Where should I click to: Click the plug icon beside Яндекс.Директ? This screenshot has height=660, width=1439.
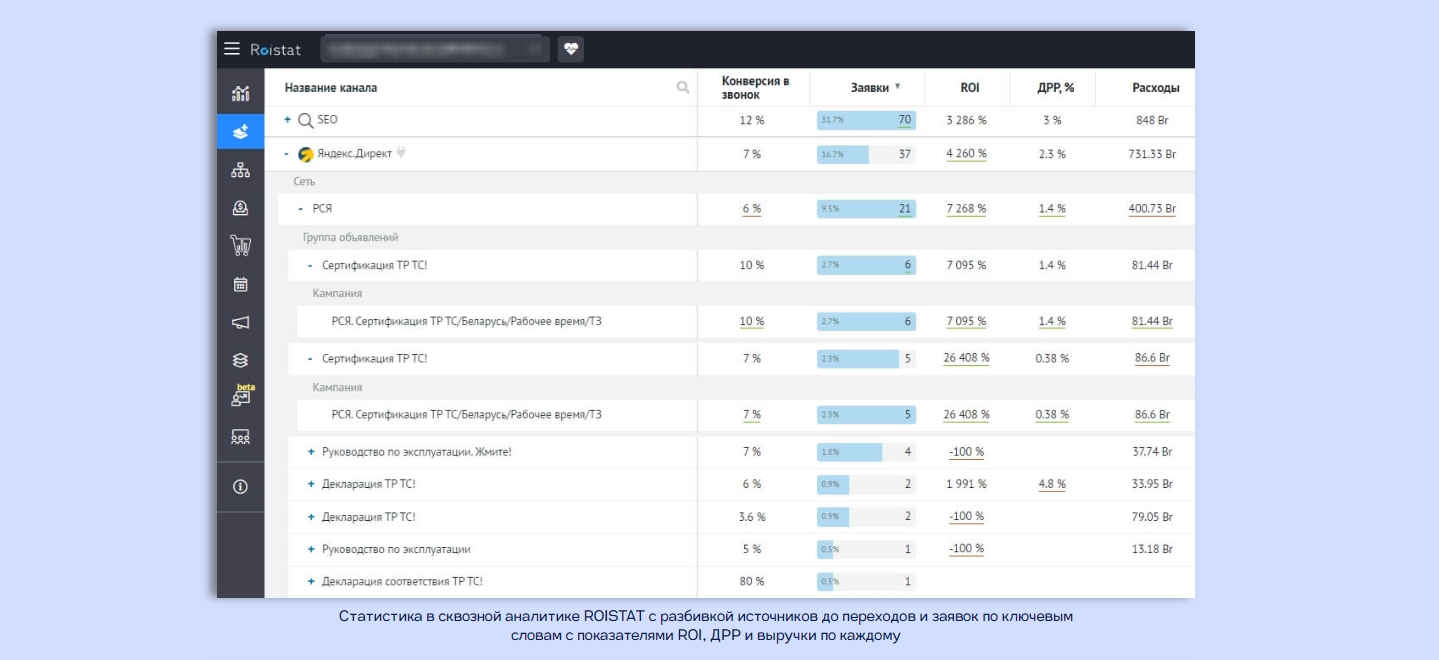coord(402,154)
